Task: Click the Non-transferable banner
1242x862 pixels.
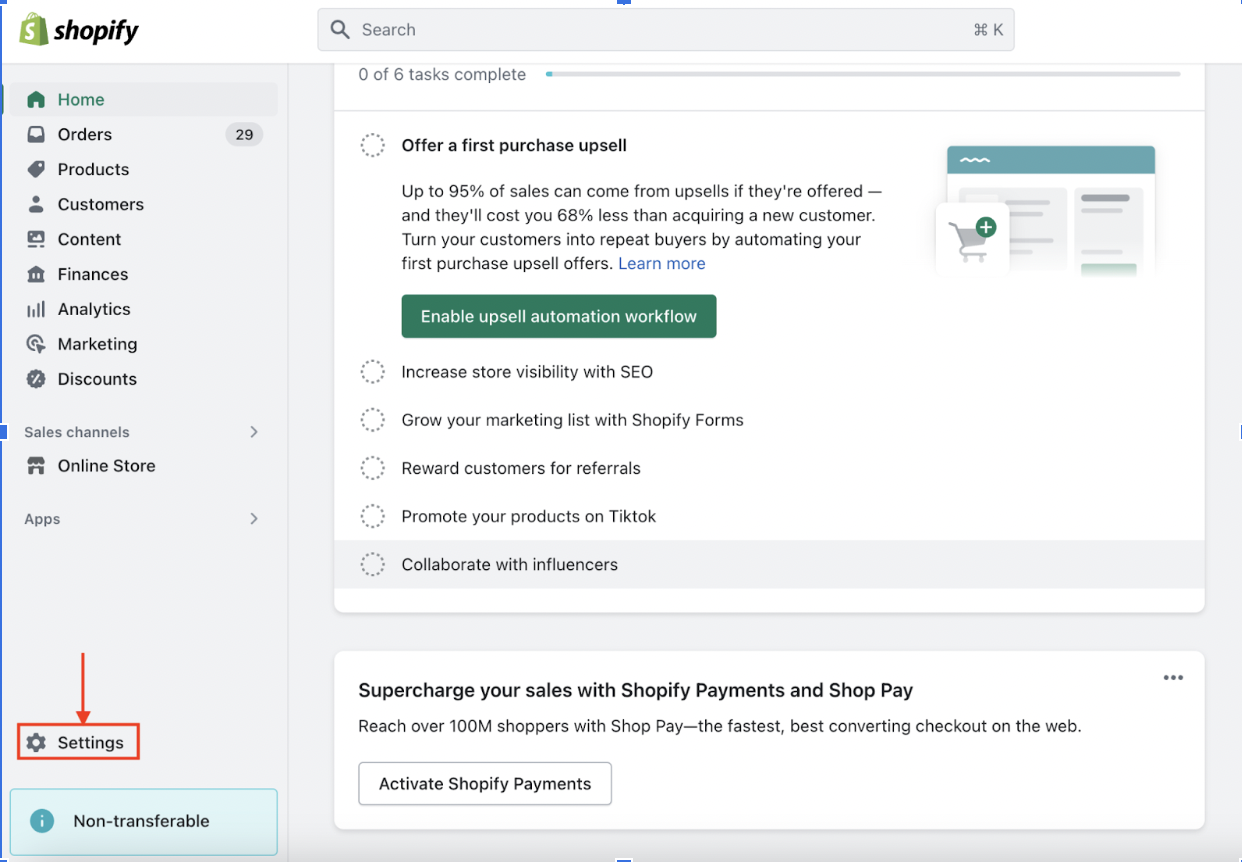Action: [x=143, y=822]
